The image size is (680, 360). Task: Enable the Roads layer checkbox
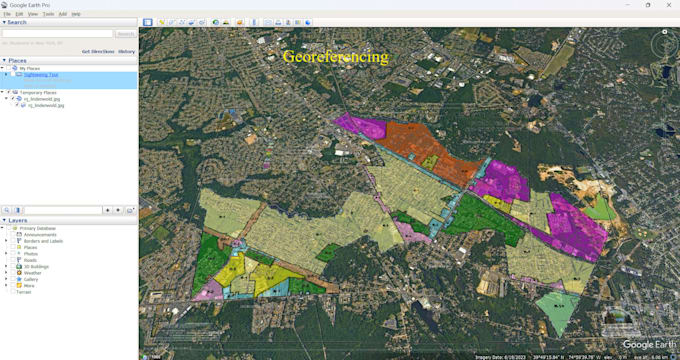point(13,260)
